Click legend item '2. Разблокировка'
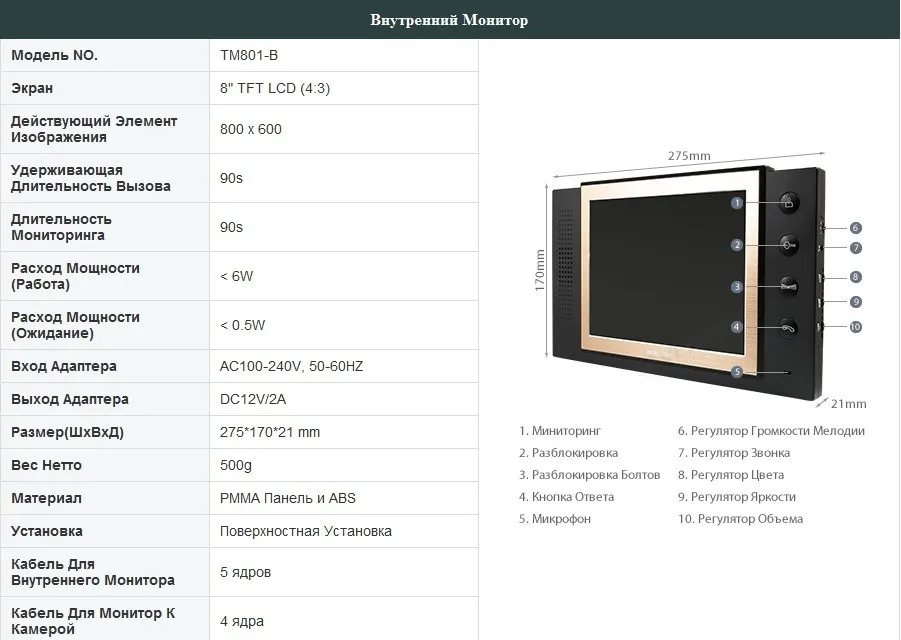Image resolution: width=901 pixels, height=640 pixels. click(x=568, y=453)
